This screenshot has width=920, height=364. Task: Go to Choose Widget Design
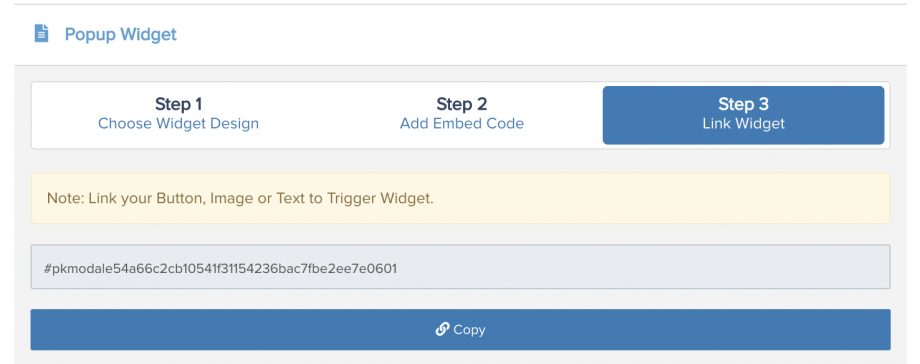click(178, 124)
